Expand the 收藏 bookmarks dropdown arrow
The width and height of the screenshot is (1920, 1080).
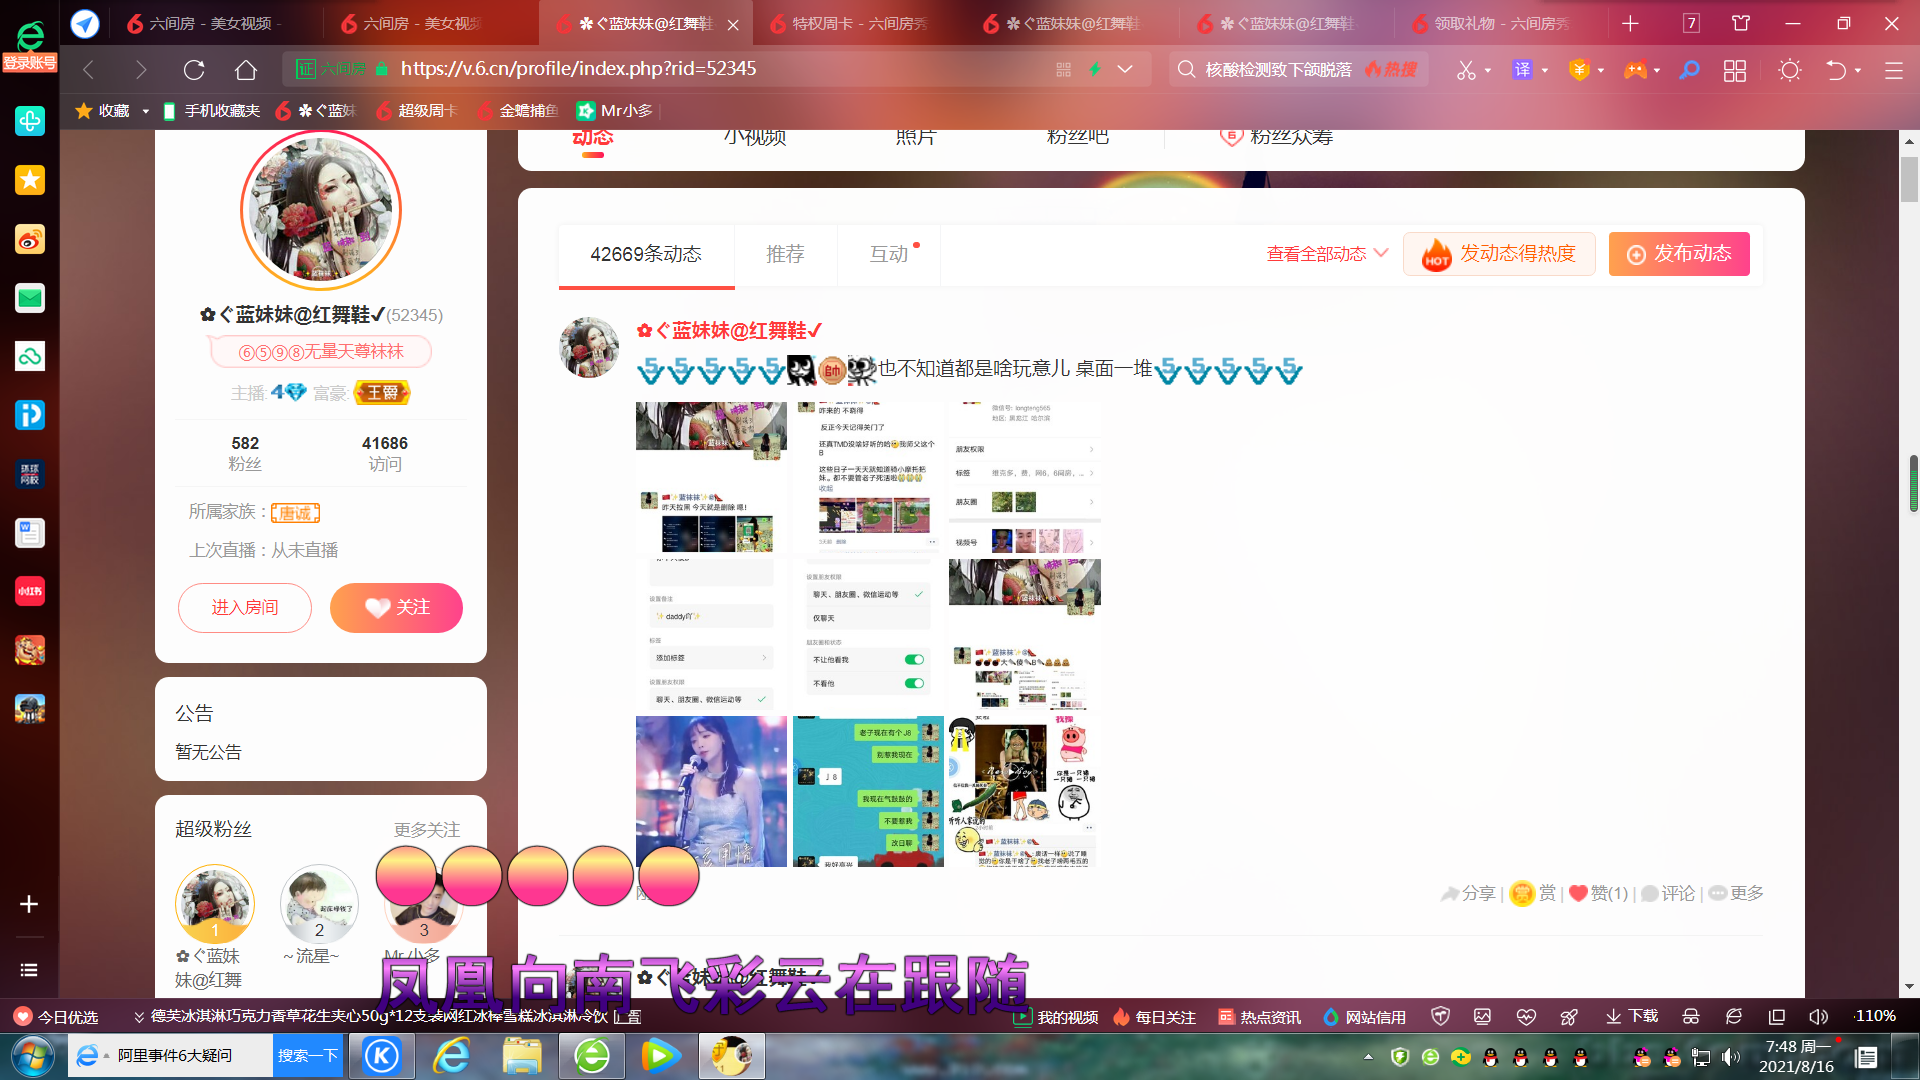point(146,111)
